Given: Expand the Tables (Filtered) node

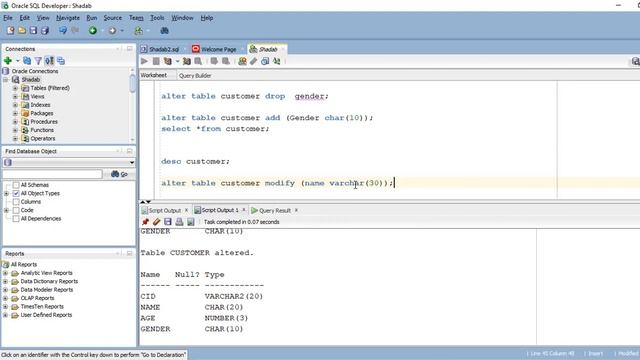Looking at the screenshot, I should click(x=15, y=88).
